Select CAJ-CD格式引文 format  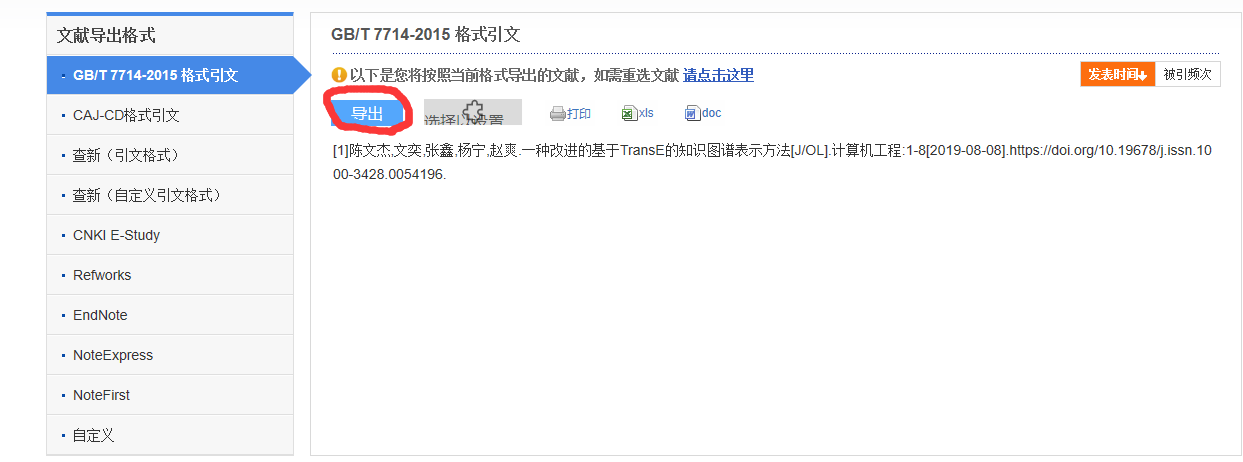(170, 115)
